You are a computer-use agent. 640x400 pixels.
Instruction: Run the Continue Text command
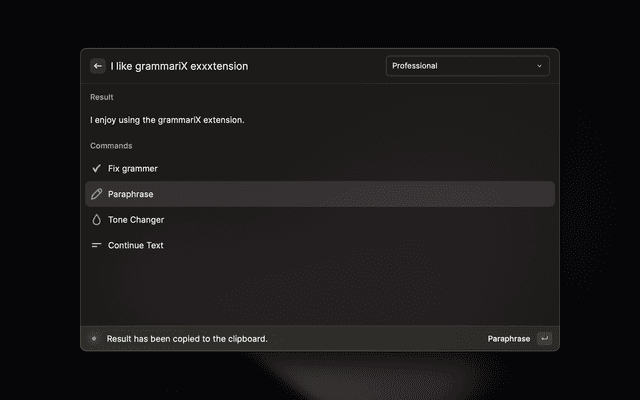coord(136,245)
